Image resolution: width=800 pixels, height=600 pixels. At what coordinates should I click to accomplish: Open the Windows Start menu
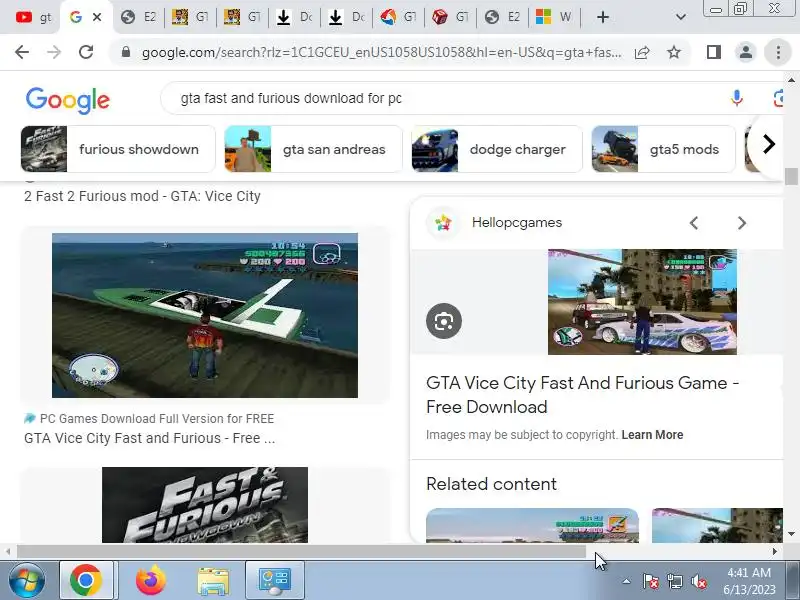(27, 581)
